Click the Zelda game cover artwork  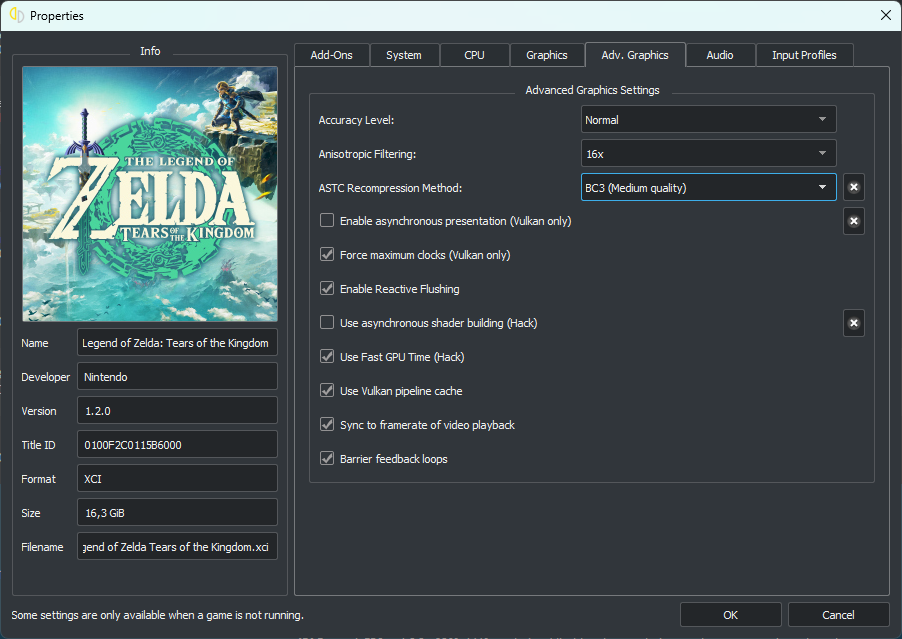[150, 194]
